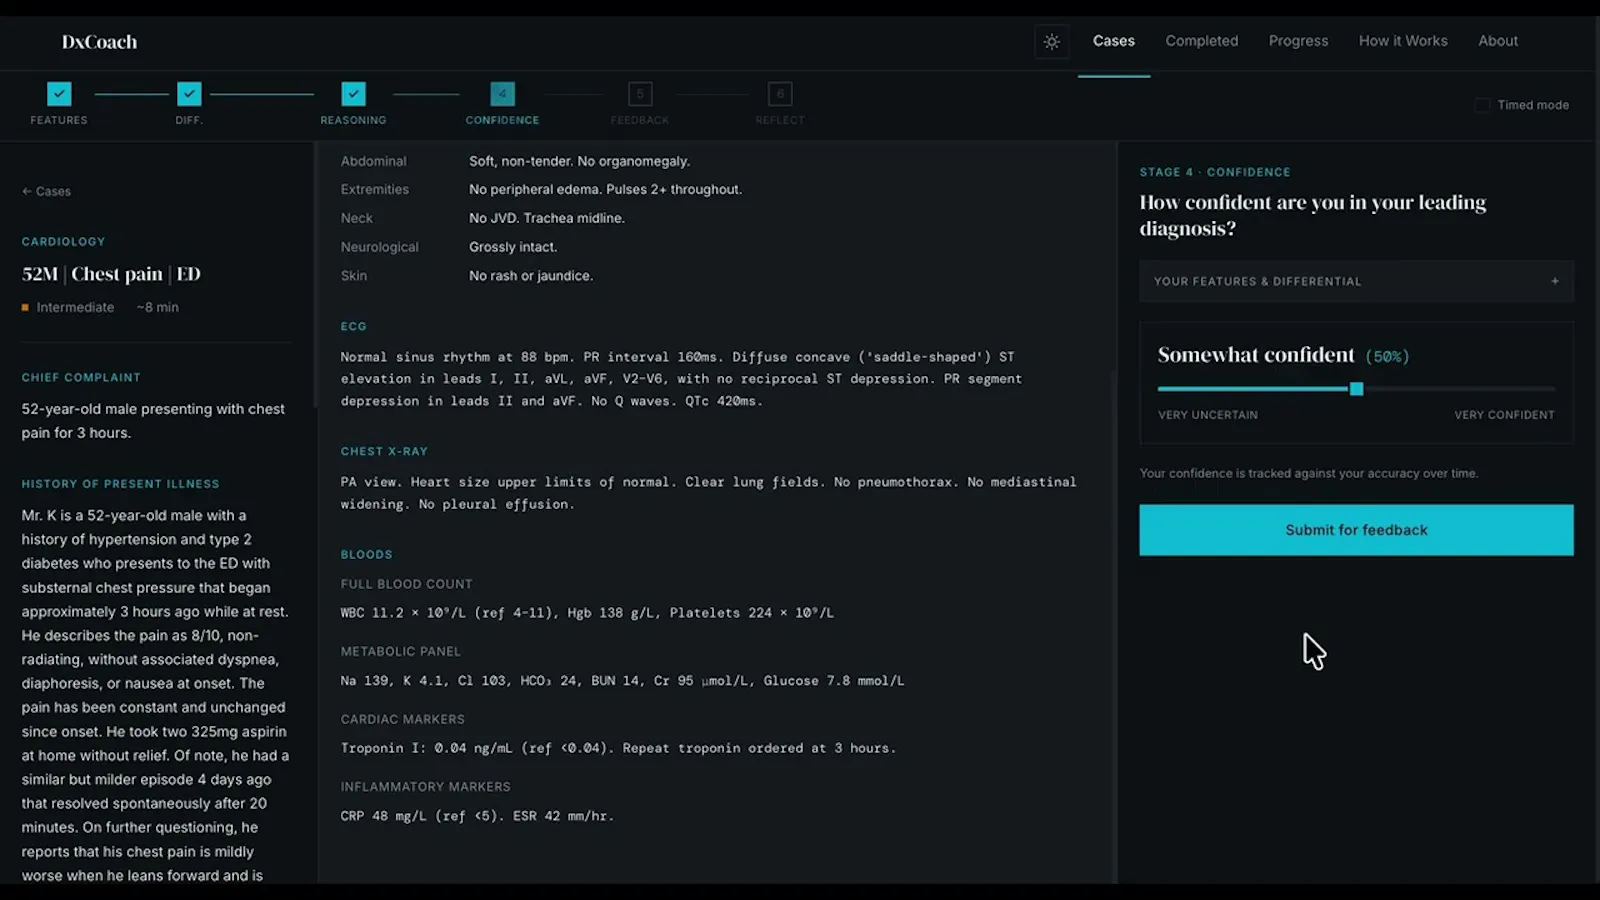Viewport: 1600px width, 900px height.
Task: Click the Skin exam row
Action: 466,276
